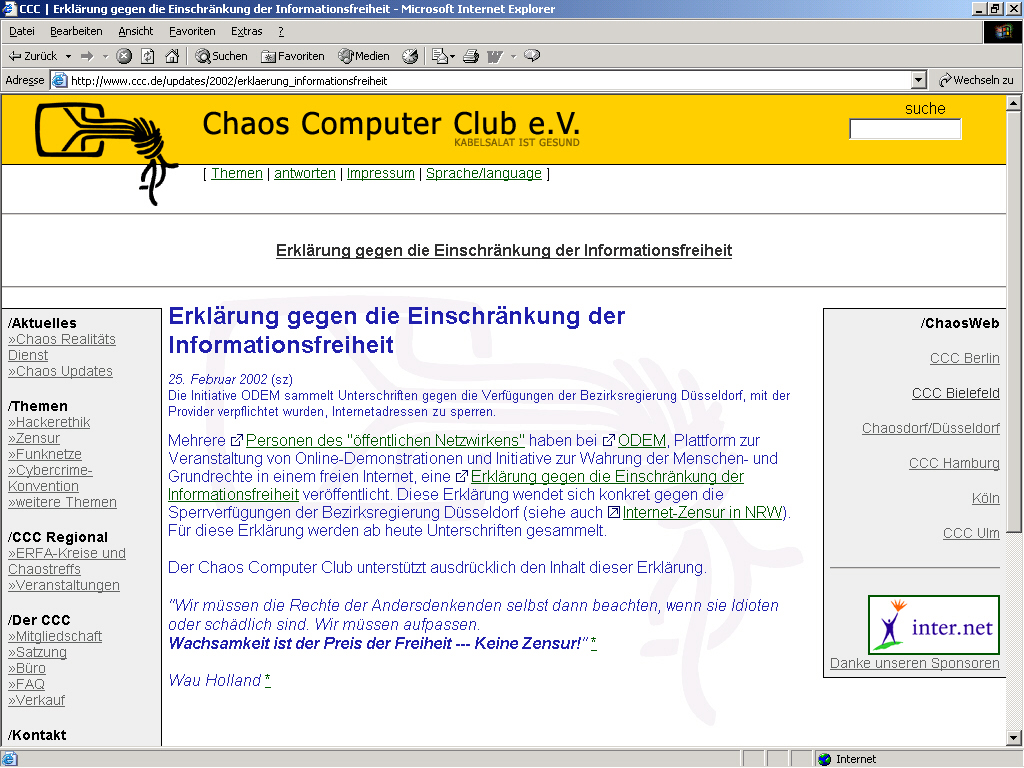
Task: Expand the Mail toolbar dropdown arrow
Action: [452, 56]
